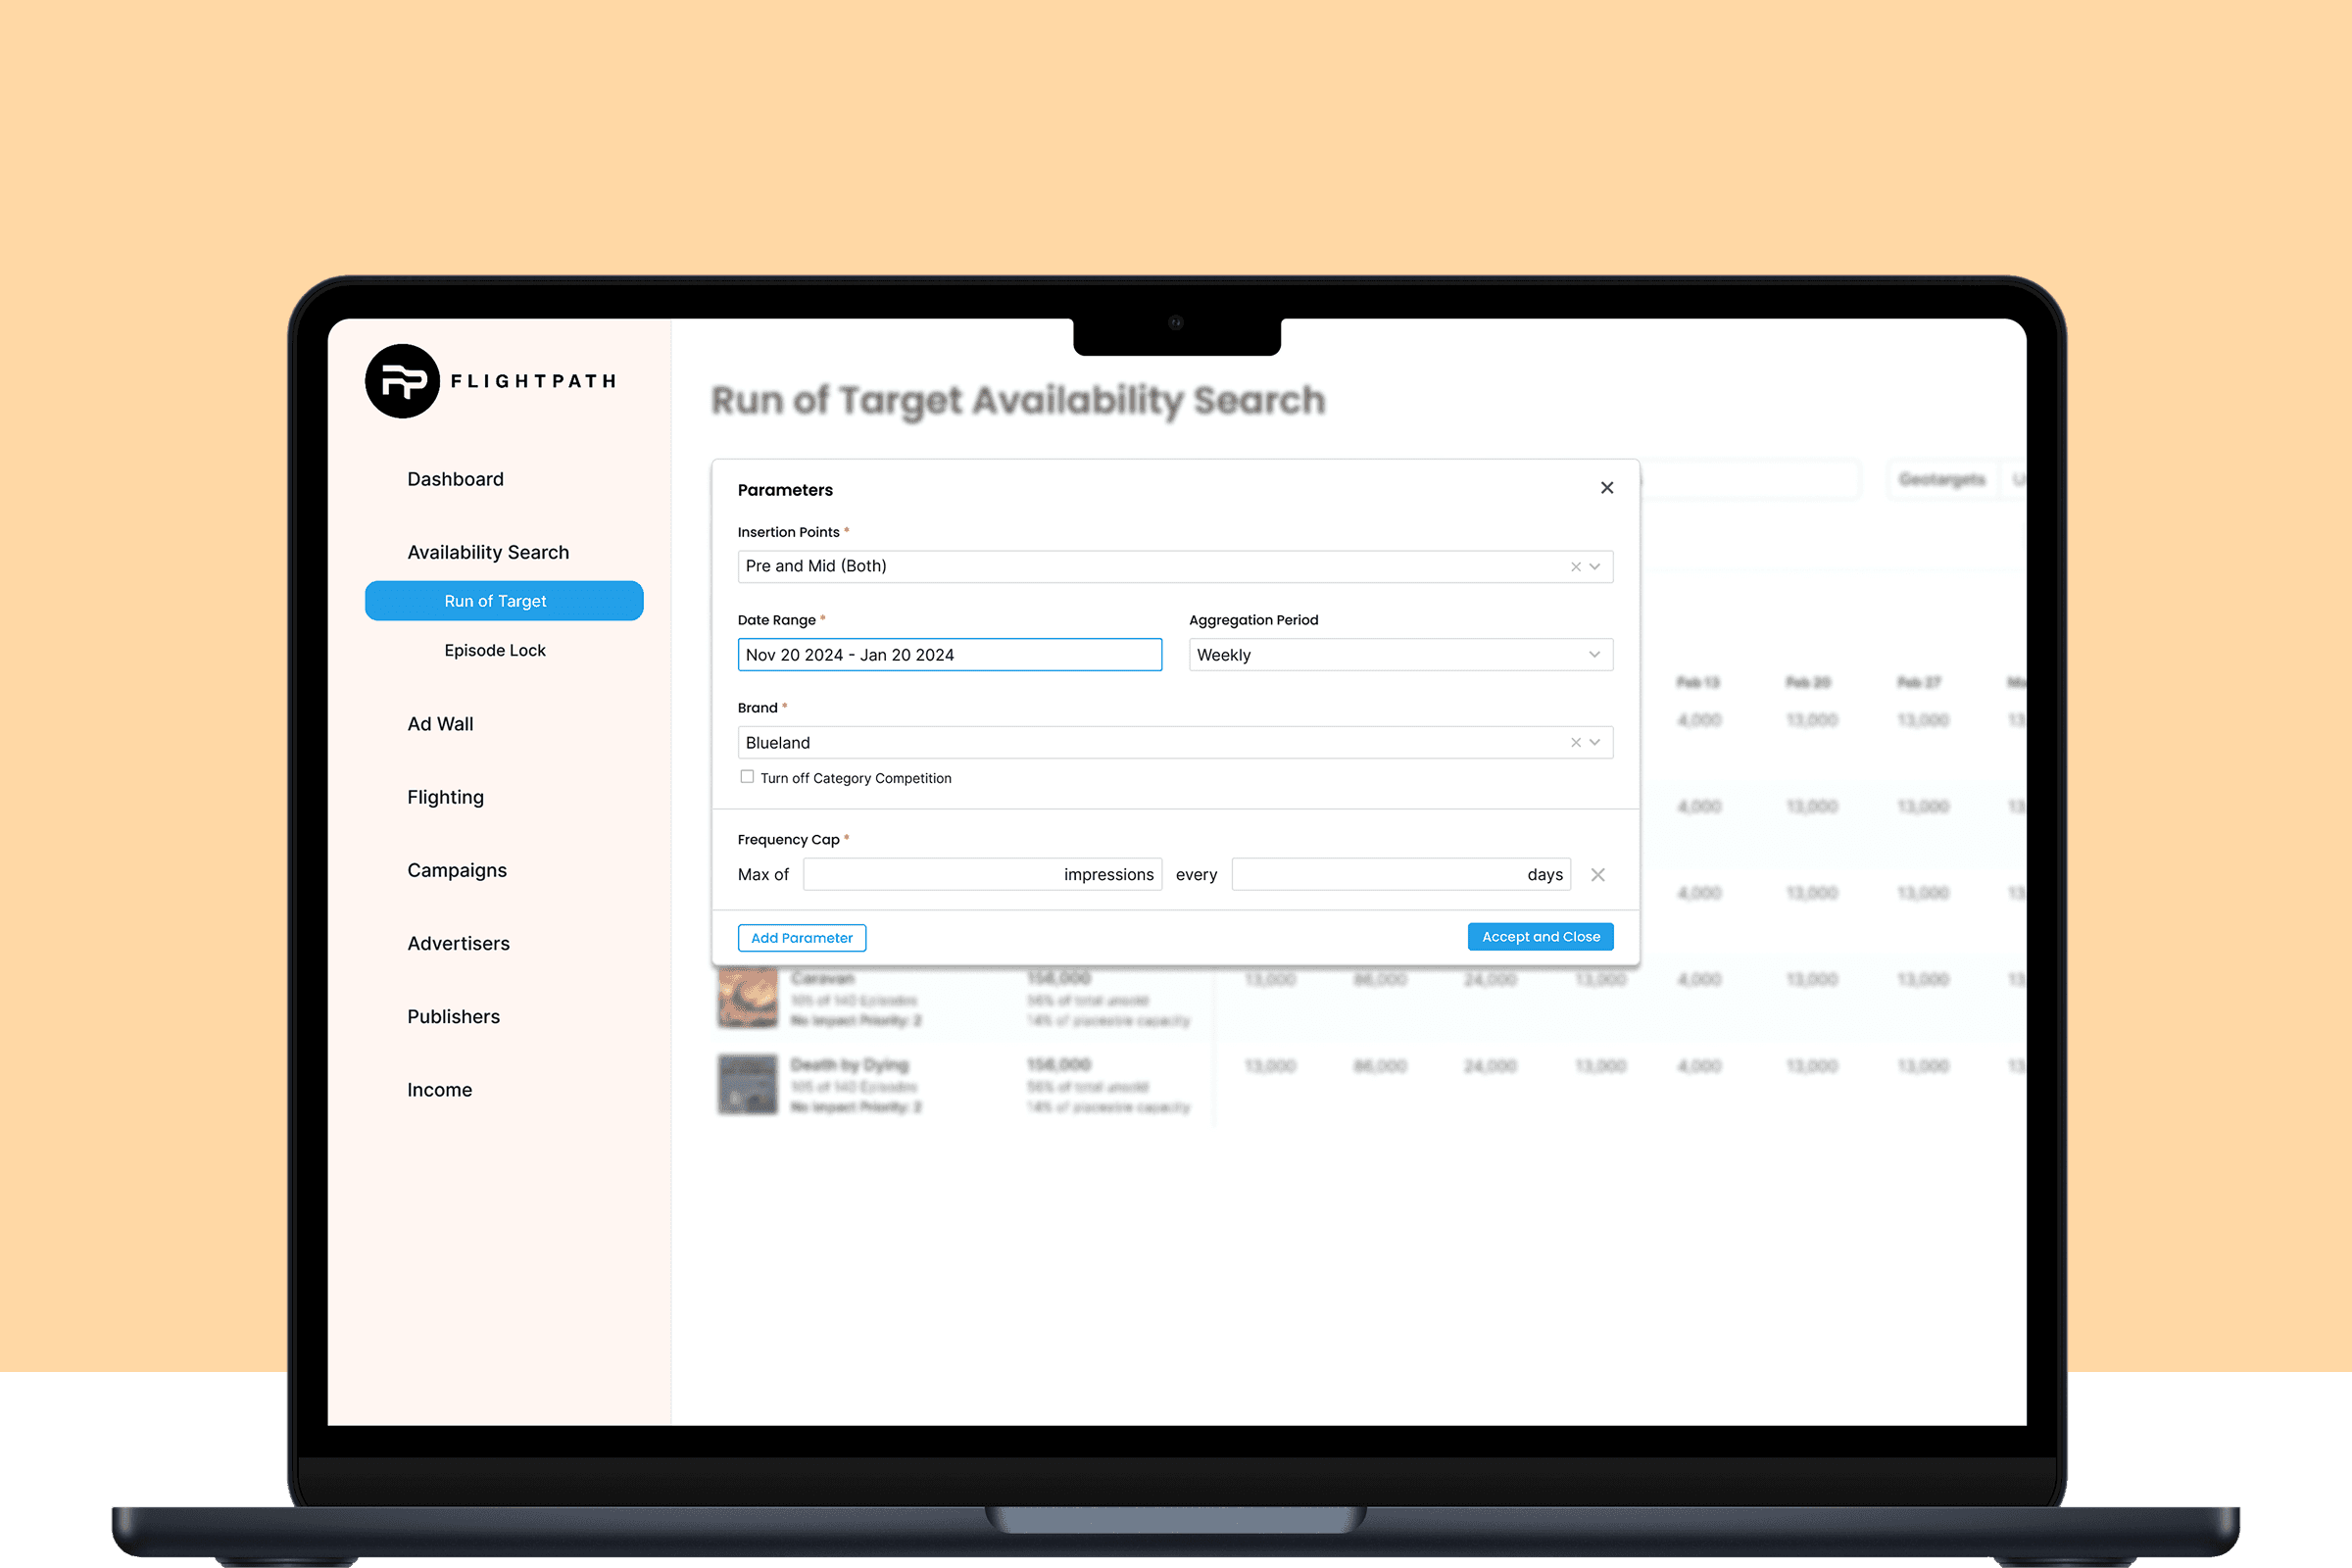Image resolution: width=2352 pixels, height=1568 pixels.
Task: Open the Aggregation Period Weekly dropdown
Action: (1400, 655)
